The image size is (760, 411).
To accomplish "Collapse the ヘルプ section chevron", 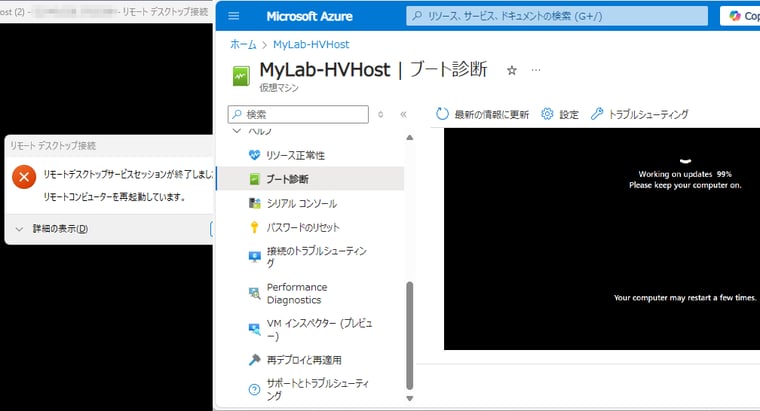I will point(237,131).
